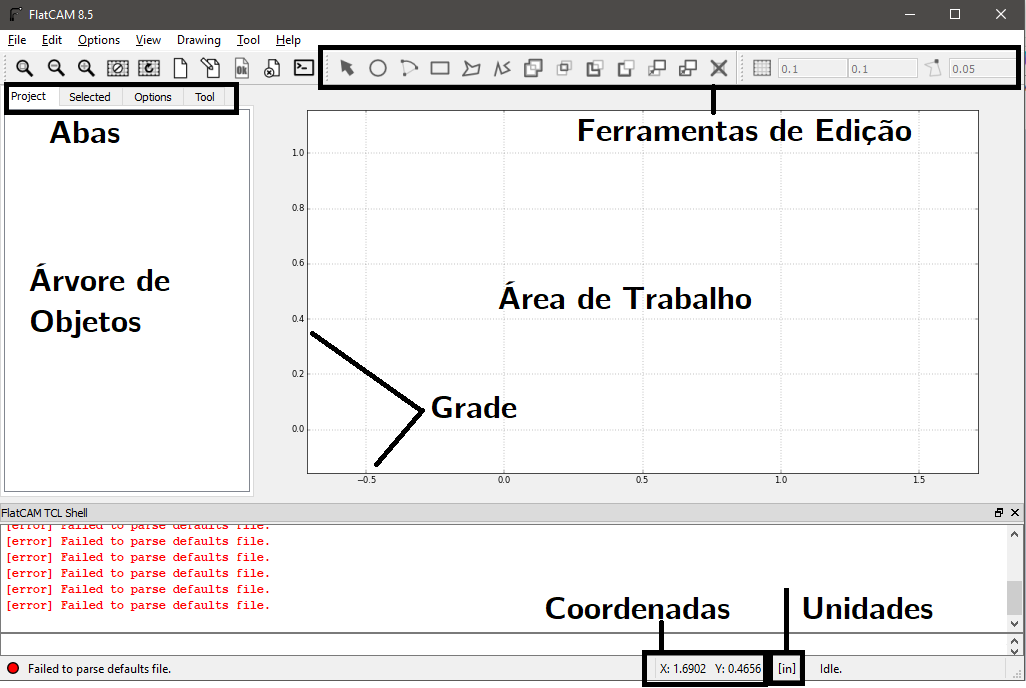Click the 'X: 1.6902' coordinate readout
This screenshot has height=688, width=1026.
pos(683,668)
